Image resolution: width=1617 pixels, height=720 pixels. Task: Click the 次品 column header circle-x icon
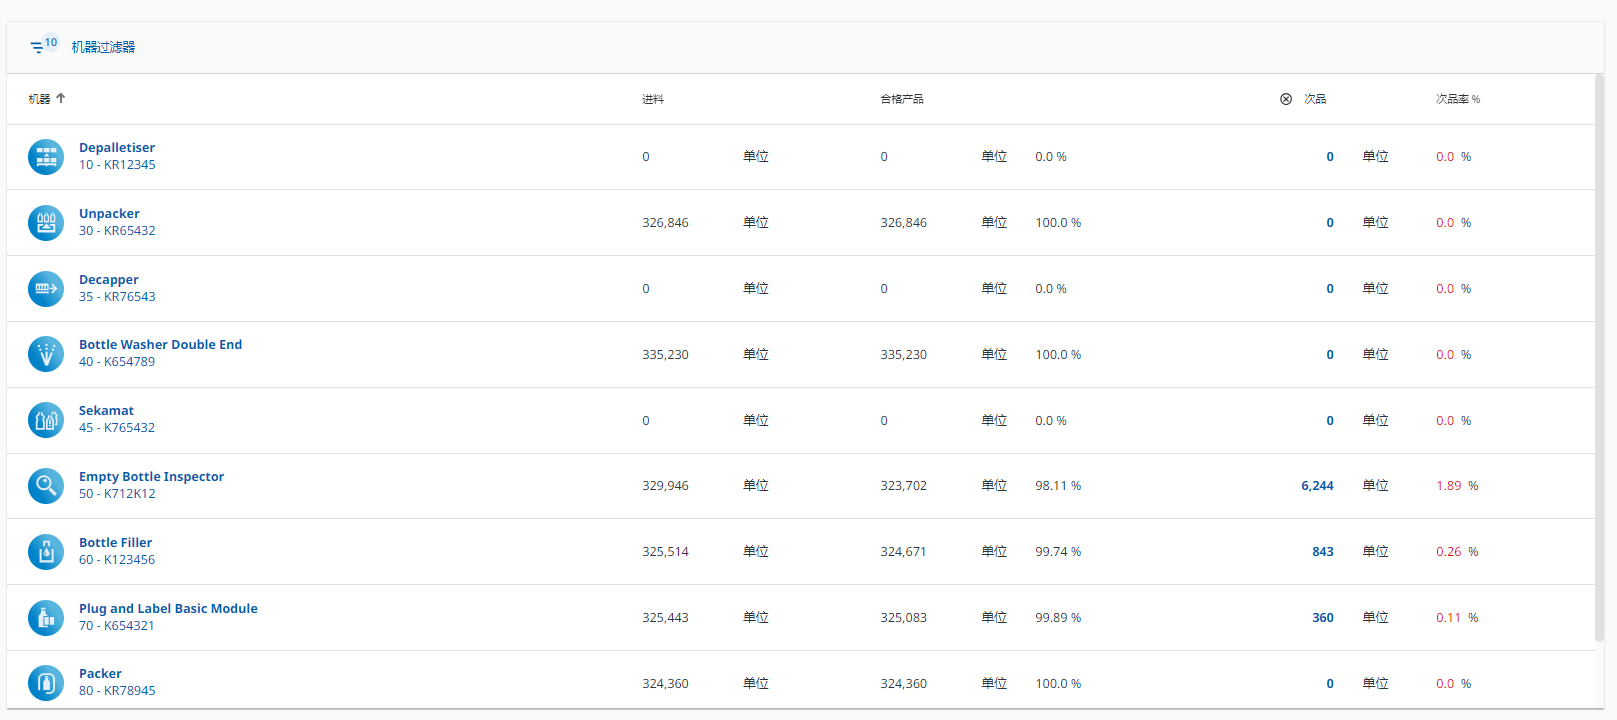1286,99
